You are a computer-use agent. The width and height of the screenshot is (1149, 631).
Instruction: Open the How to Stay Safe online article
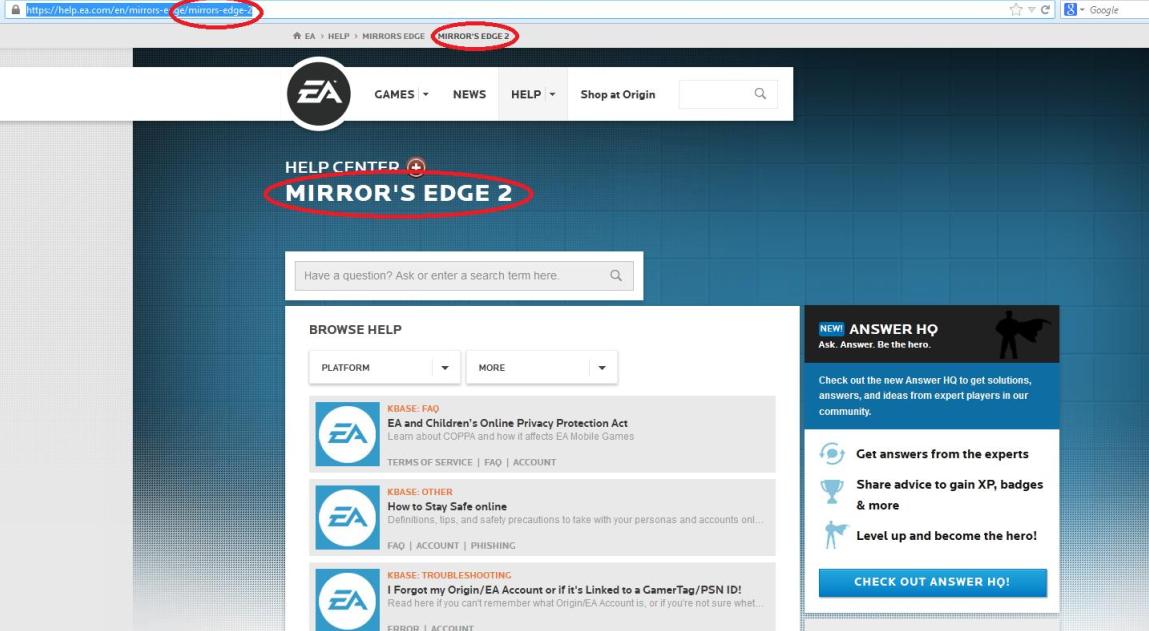(447, 506)
